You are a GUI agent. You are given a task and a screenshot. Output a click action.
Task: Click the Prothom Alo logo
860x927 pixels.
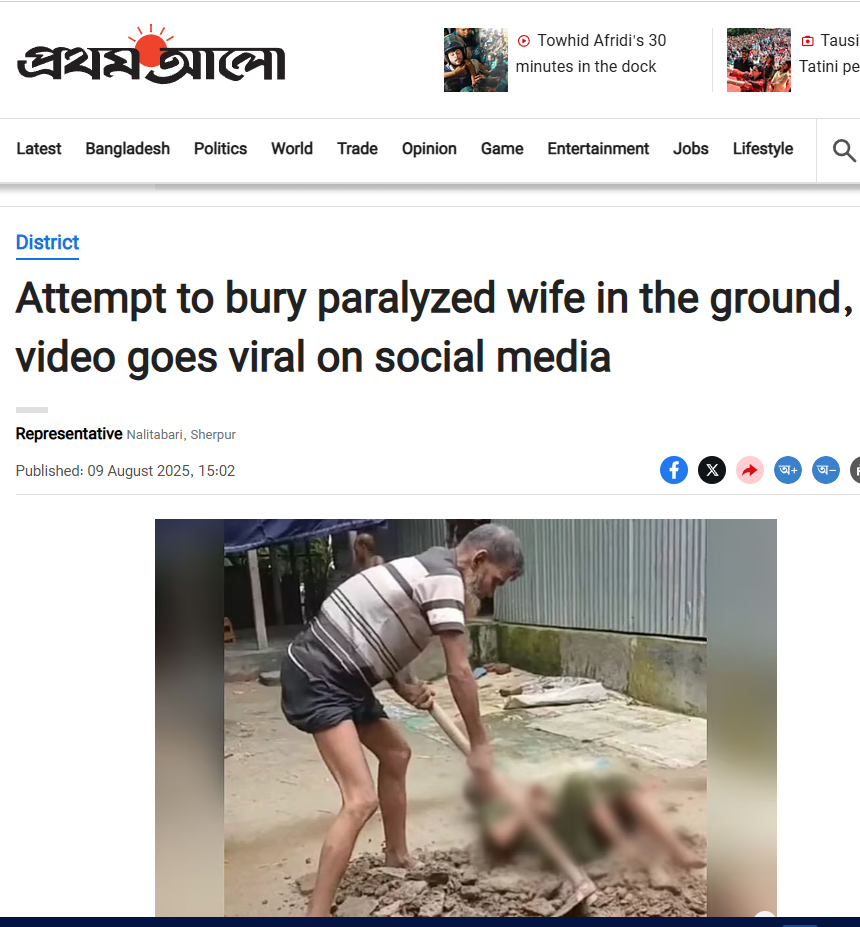point(151,54)
